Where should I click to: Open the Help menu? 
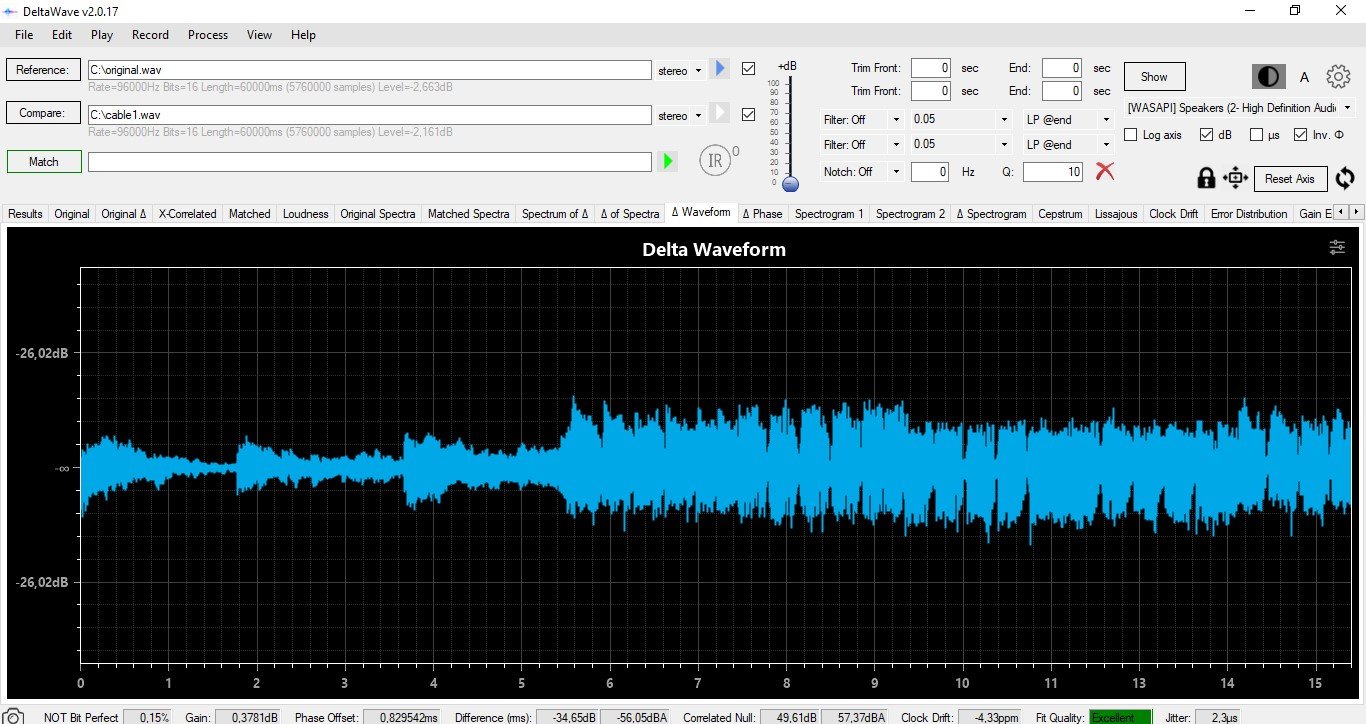303,34
